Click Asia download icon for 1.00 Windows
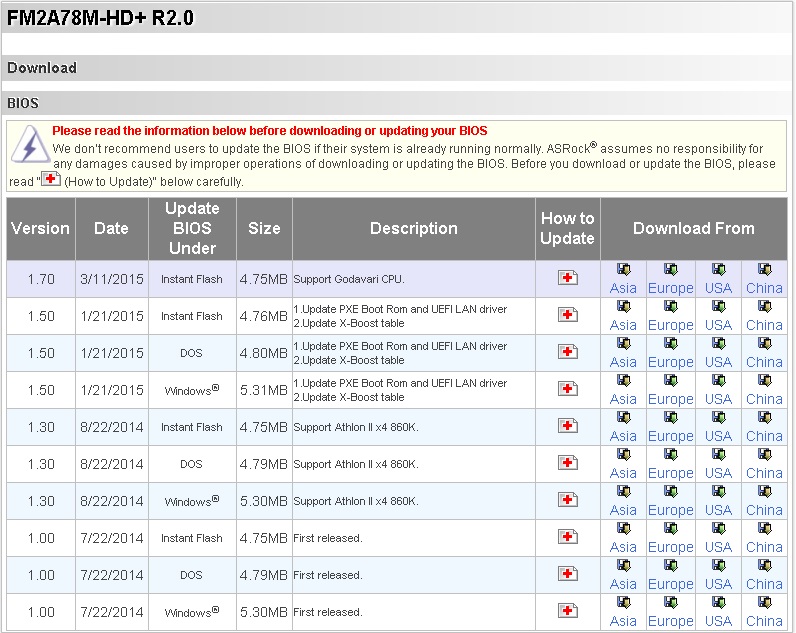The width and height of the screenshot is (796, 633). [x=623, y=603]
